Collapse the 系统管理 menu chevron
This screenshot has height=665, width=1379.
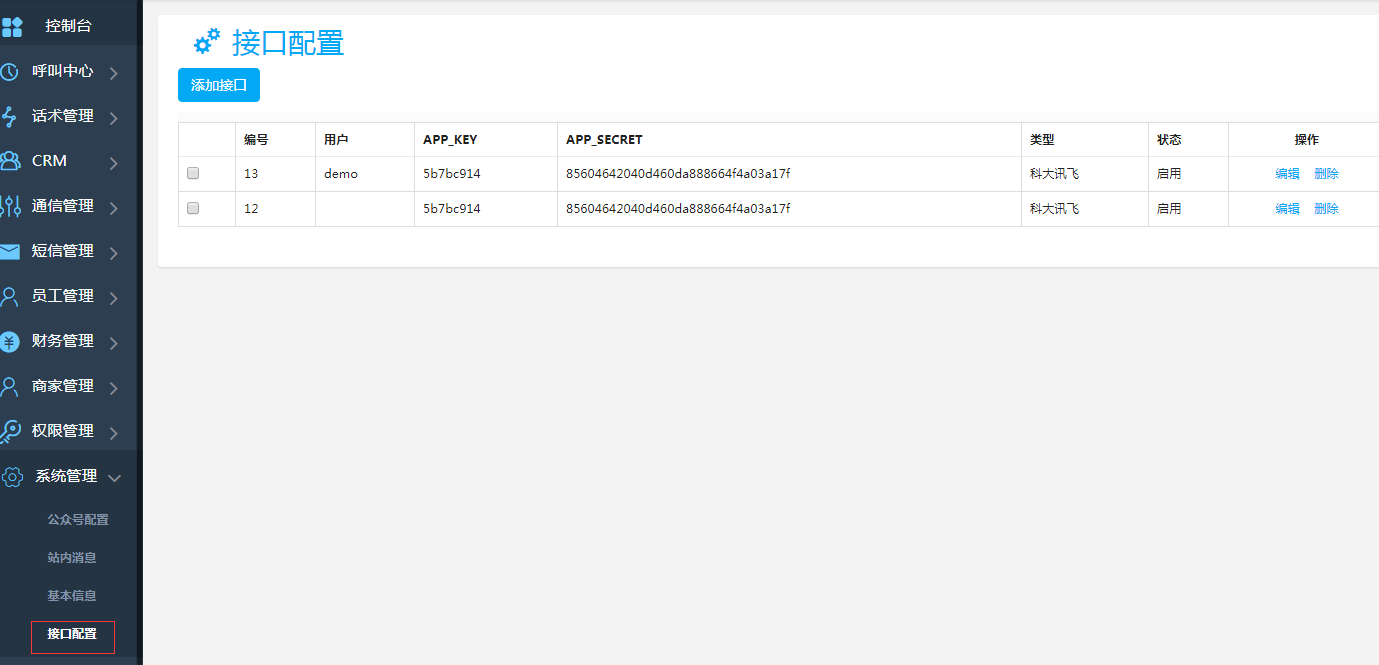(114, 478)
